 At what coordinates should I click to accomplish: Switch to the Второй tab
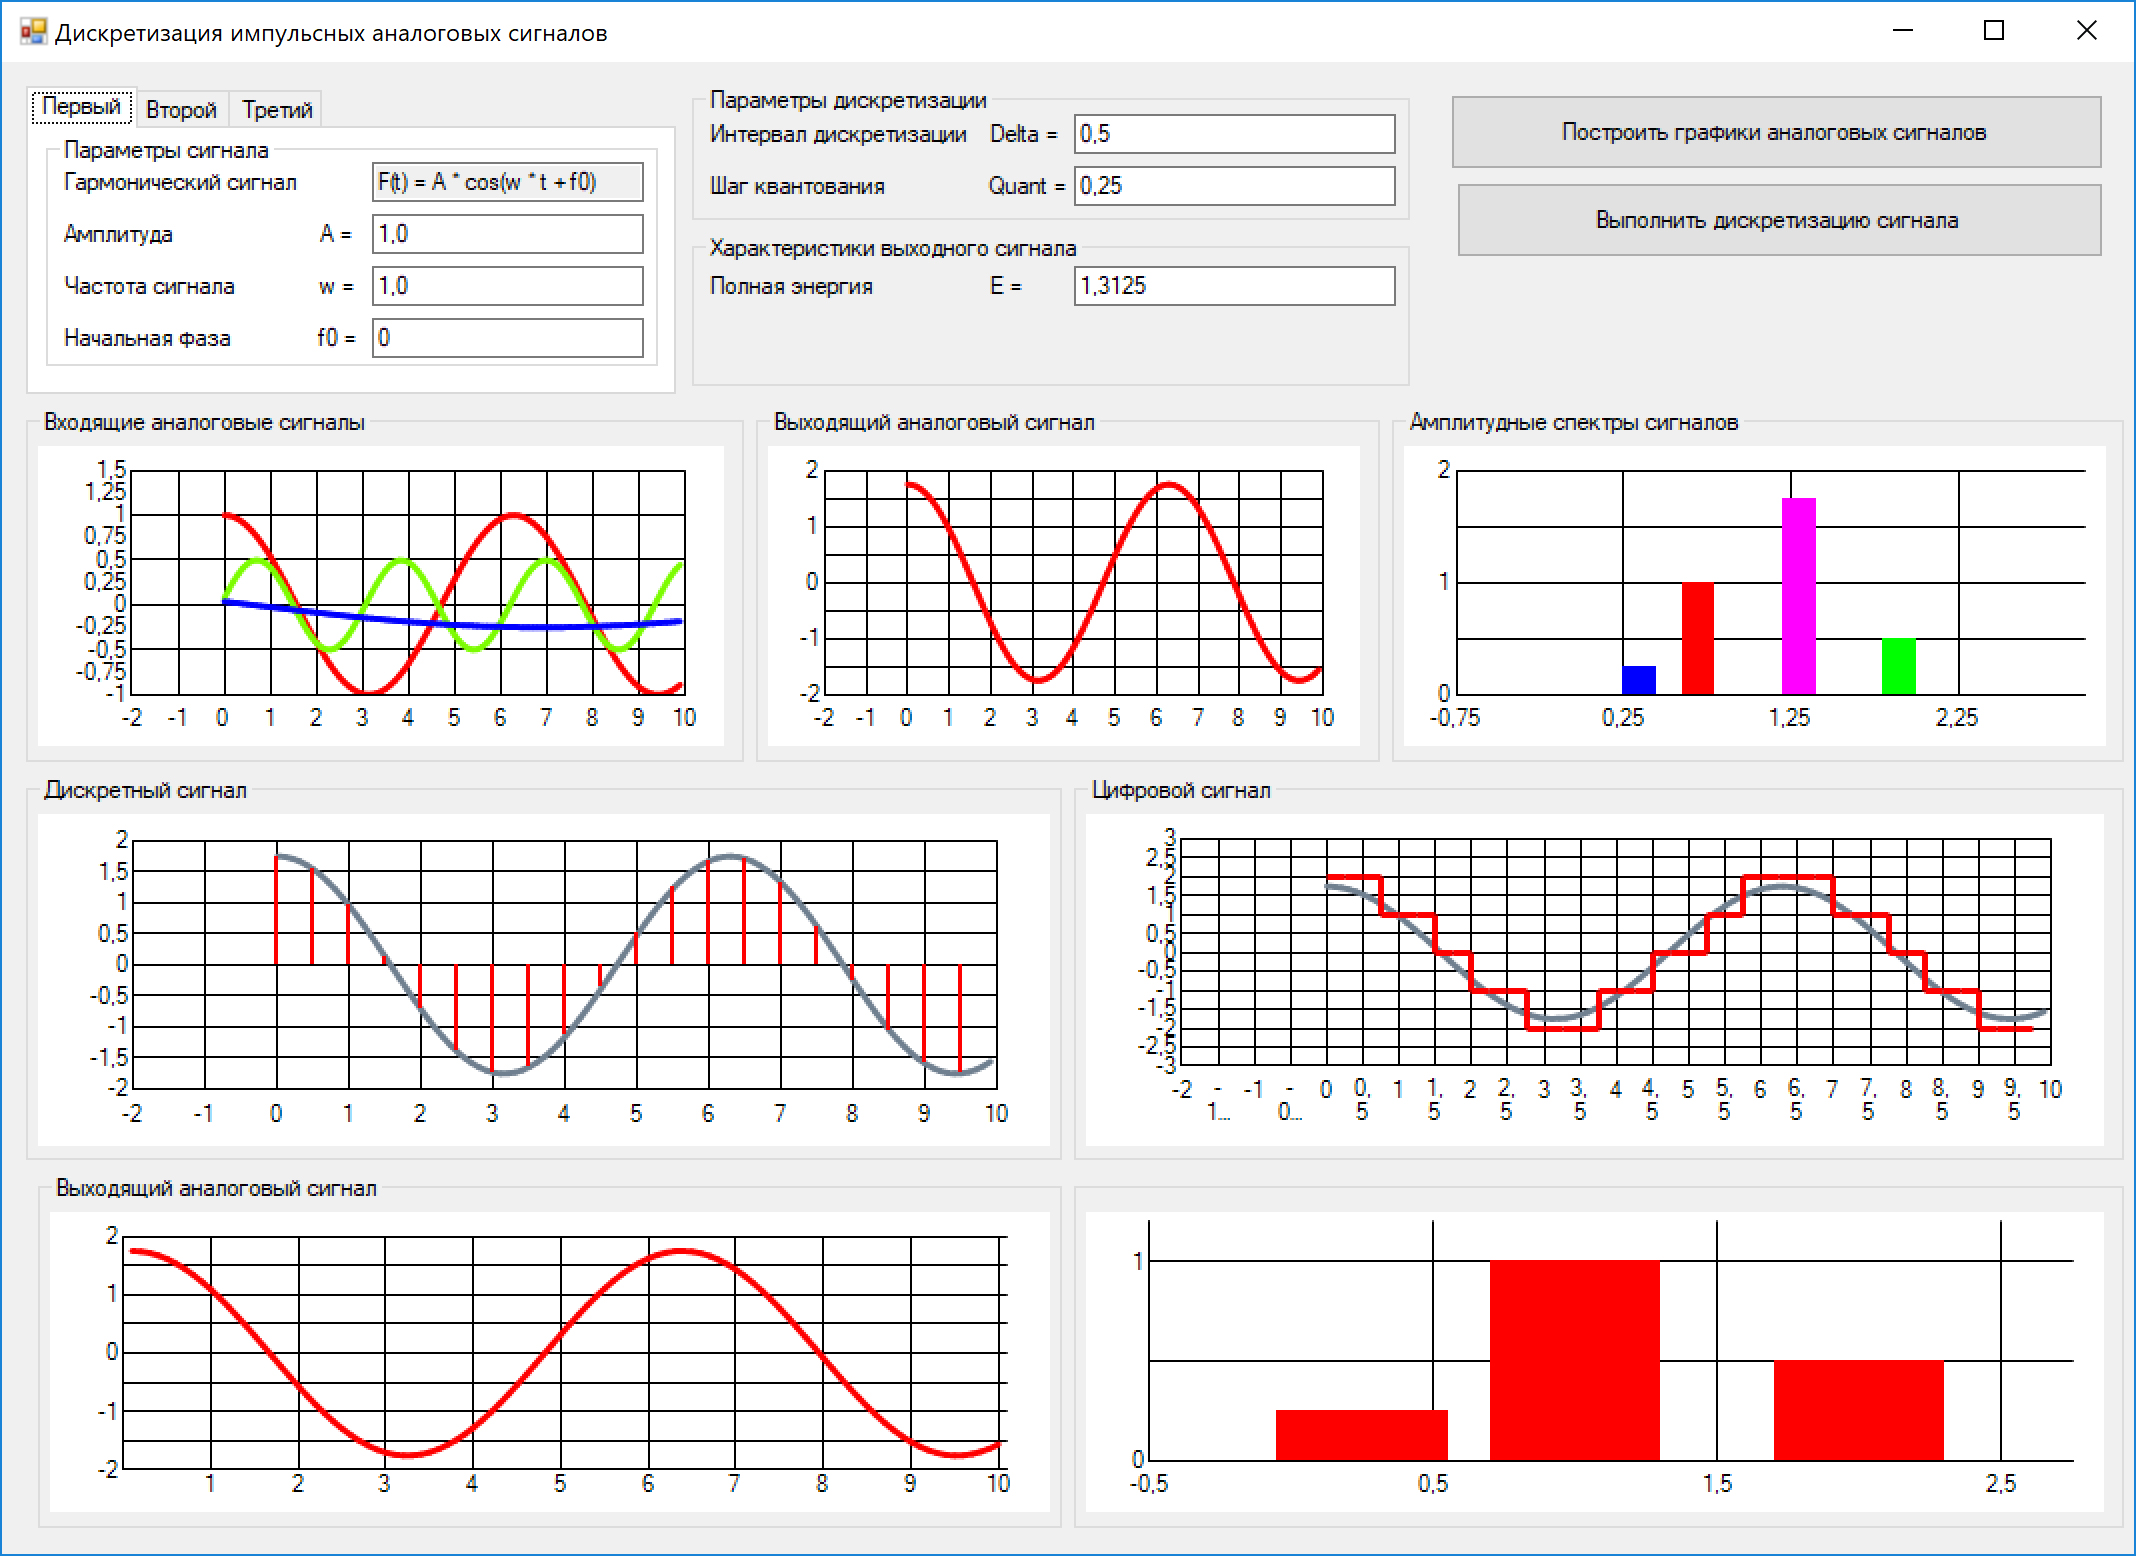(x=181, y=110)
